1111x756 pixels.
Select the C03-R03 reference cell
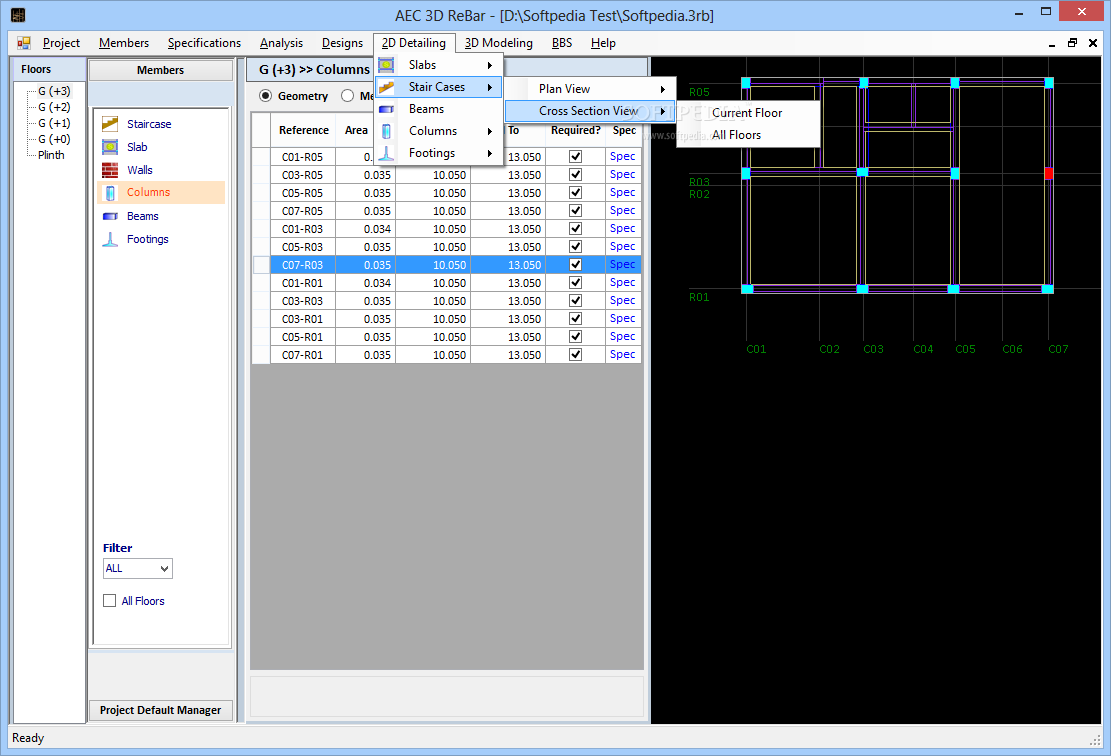(303, 300)
